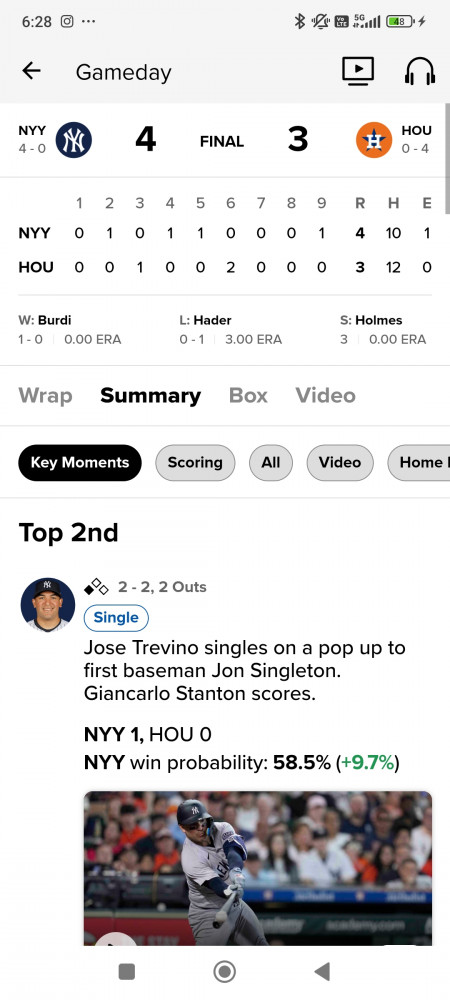Tap the Astros team logo
The height and width of the screenshot is (1000, 450).
[374, 140]
